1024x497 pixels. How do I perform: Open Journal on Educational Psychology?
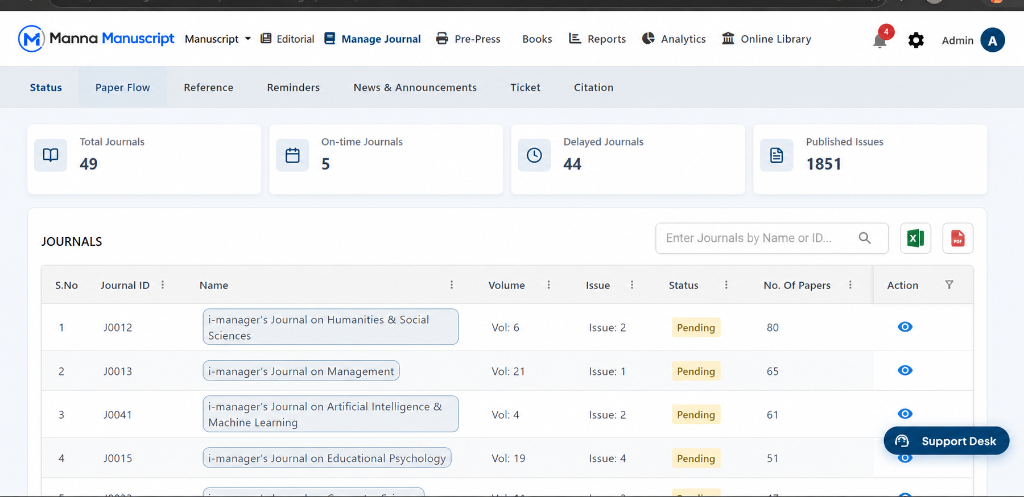pos(327,458)
